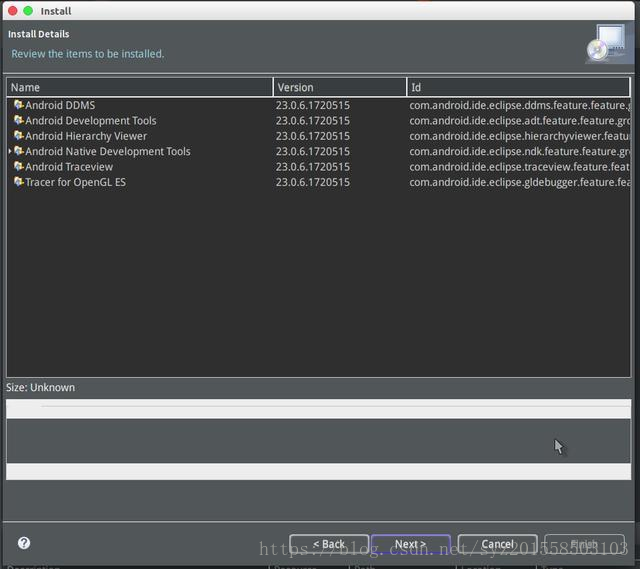The image size is (640, 569).
Task: Click the Size: Unknown label
Action: 40,387
